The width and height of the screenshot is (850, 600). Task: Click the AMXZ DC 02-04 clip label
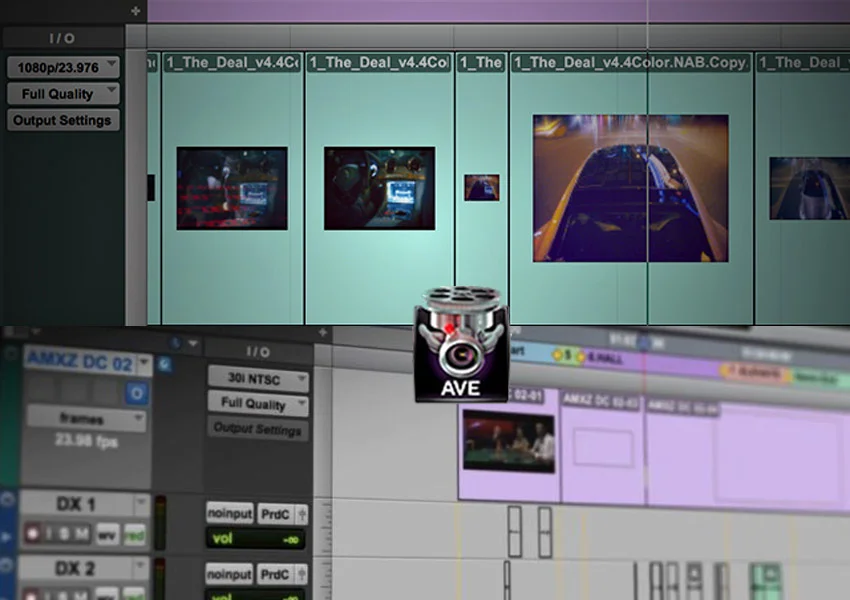pos(682,406)
